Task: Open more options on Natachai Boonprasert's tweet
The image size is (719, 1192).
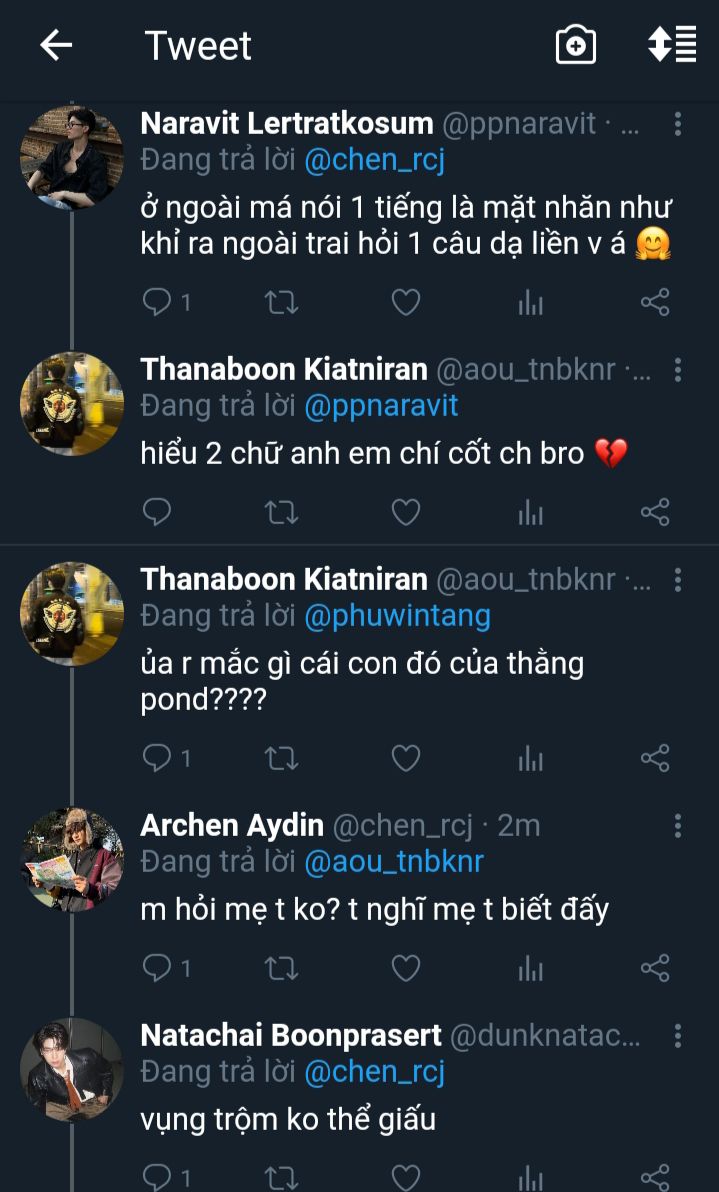Action: tap(678, 1035)
